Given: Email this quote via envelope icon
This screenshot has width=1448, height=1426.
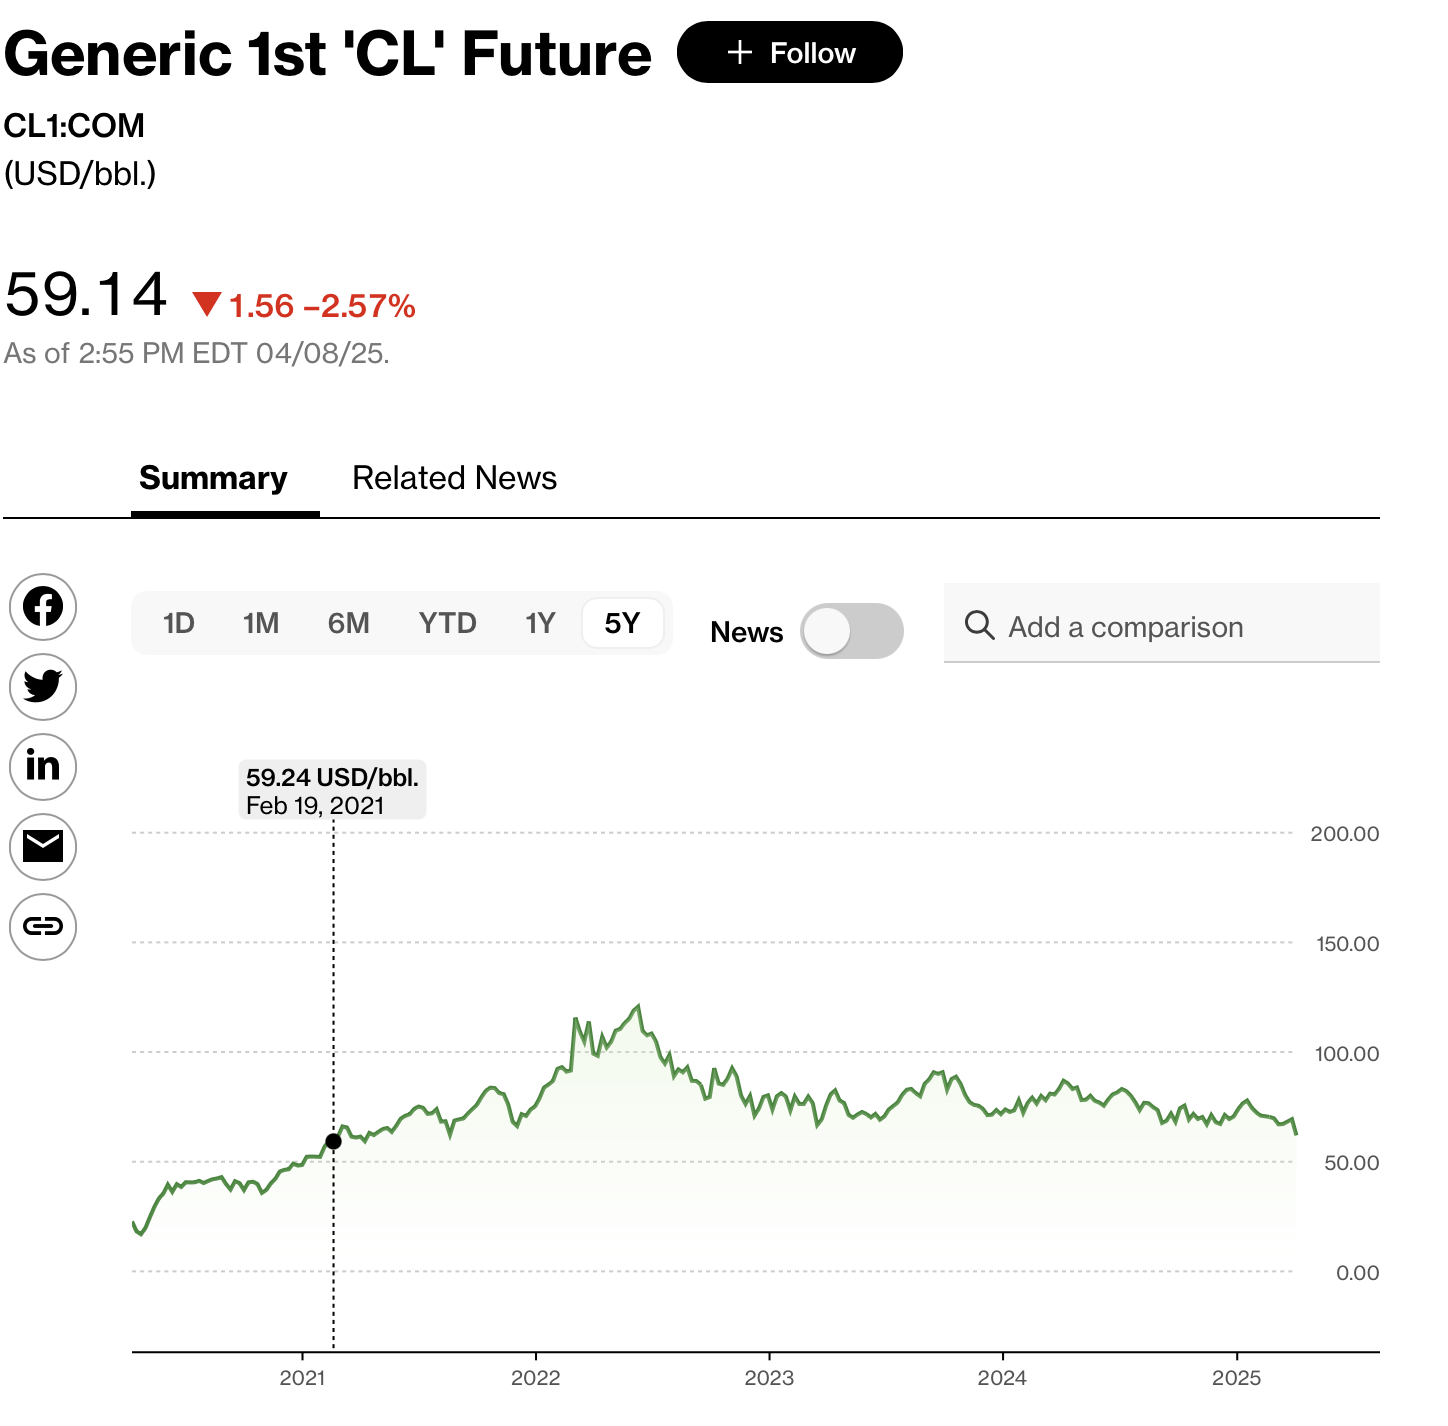Looking at the screenshot, I should pos(43,847).
